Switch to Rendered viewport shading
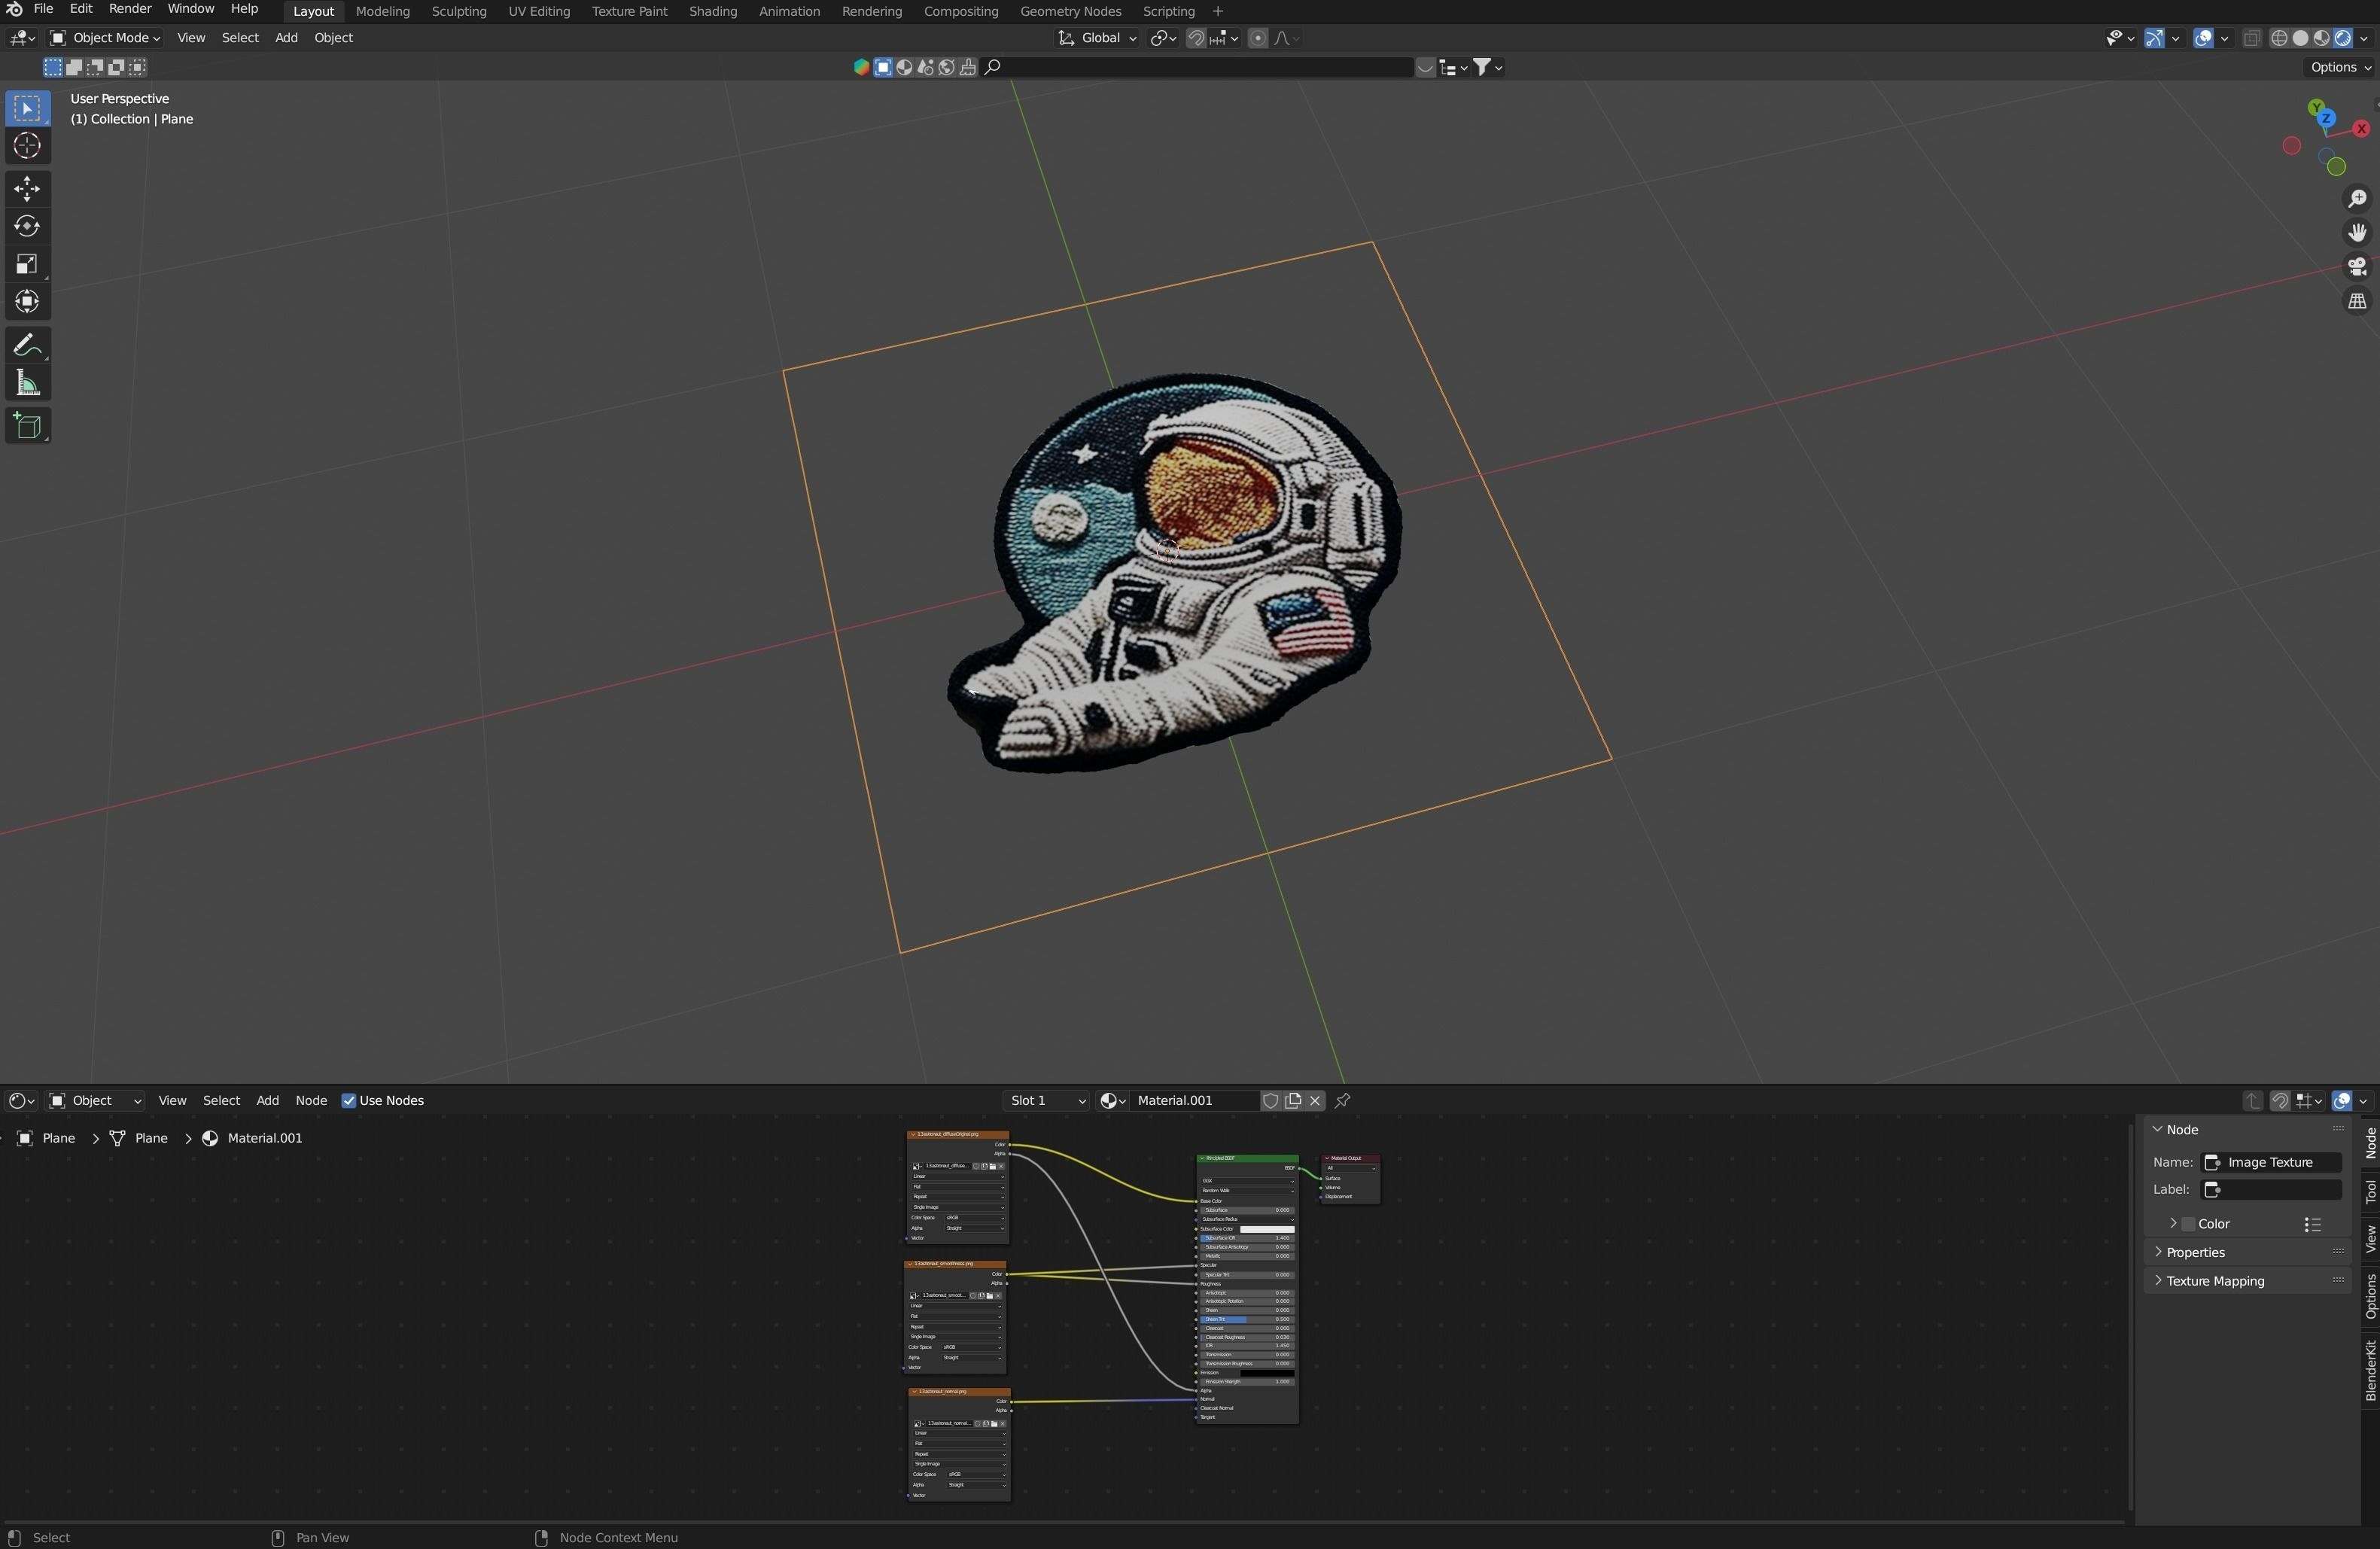 2342,38
